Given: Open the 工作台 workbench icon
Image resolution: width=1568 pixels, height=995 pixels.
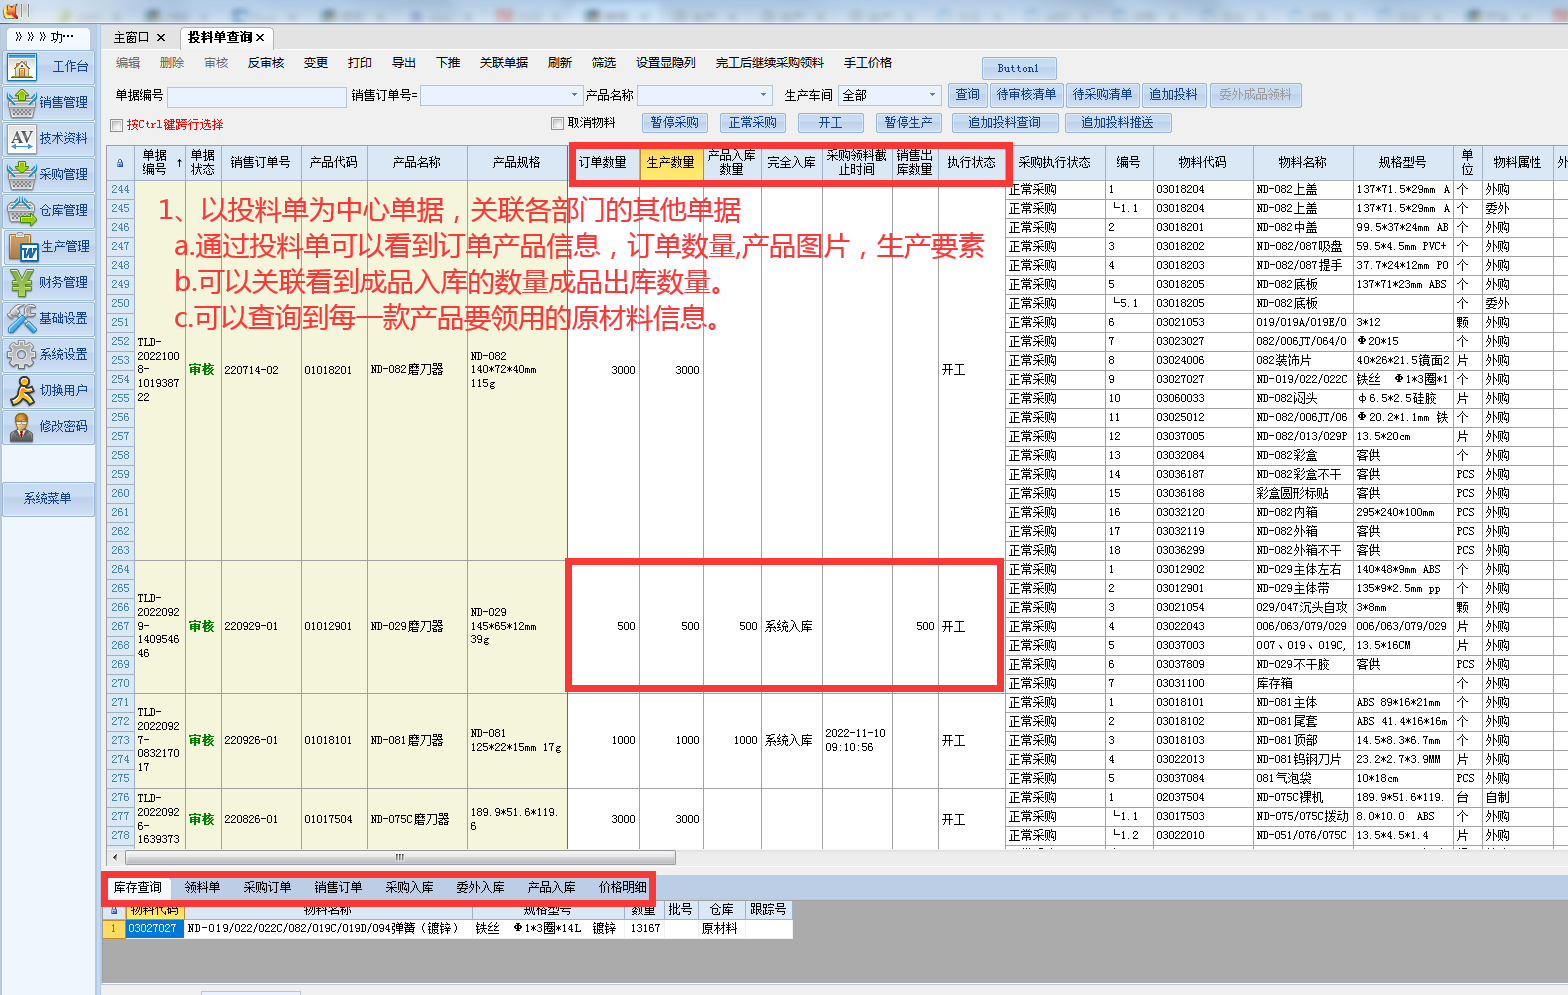Looking at the screenshot, I should 22,67.
